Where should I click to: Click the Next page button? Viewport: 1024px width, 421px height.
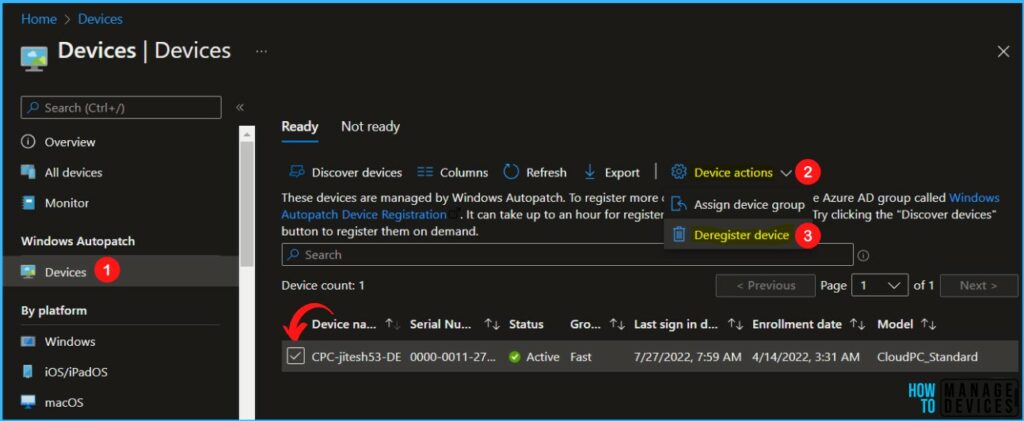pos(978,286)
